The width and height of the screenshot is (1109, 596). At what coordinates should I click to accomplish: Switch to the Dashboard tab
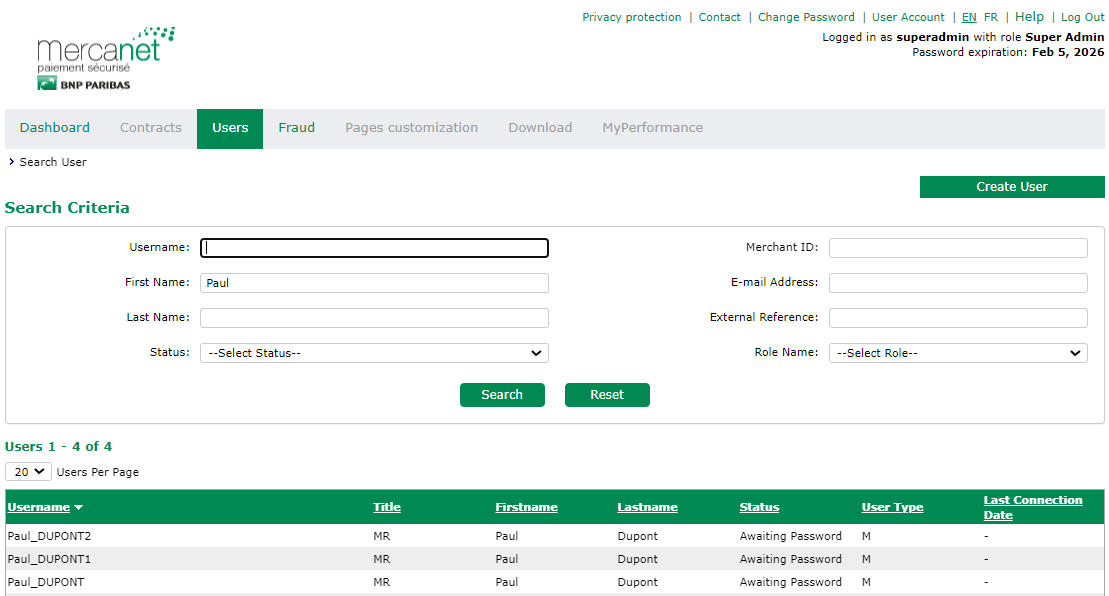tap(55, 128)
